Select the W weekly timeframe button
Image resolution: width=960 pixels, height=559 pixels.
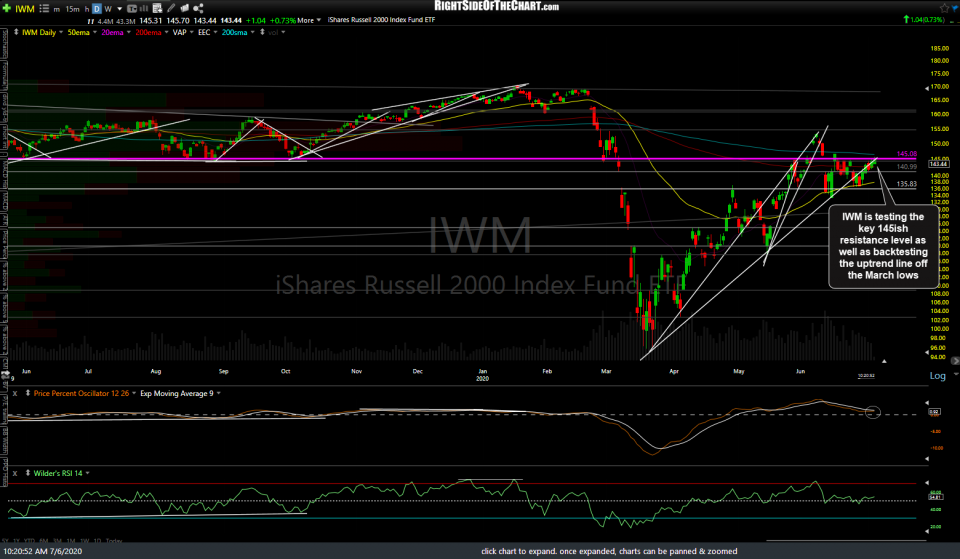[108, 9]
